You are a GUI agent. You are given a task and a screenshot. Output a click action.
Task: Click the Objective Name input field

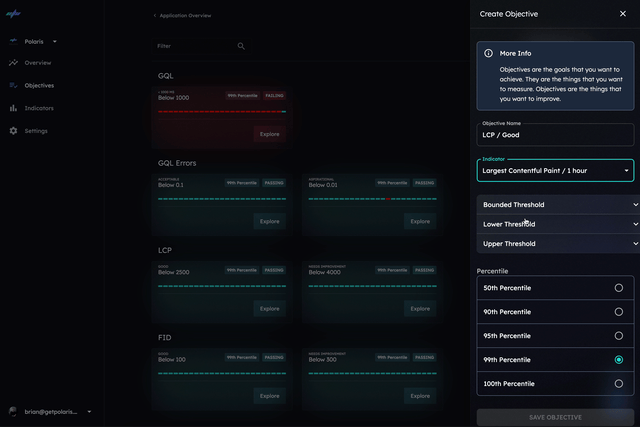click(x=555, y=135)
